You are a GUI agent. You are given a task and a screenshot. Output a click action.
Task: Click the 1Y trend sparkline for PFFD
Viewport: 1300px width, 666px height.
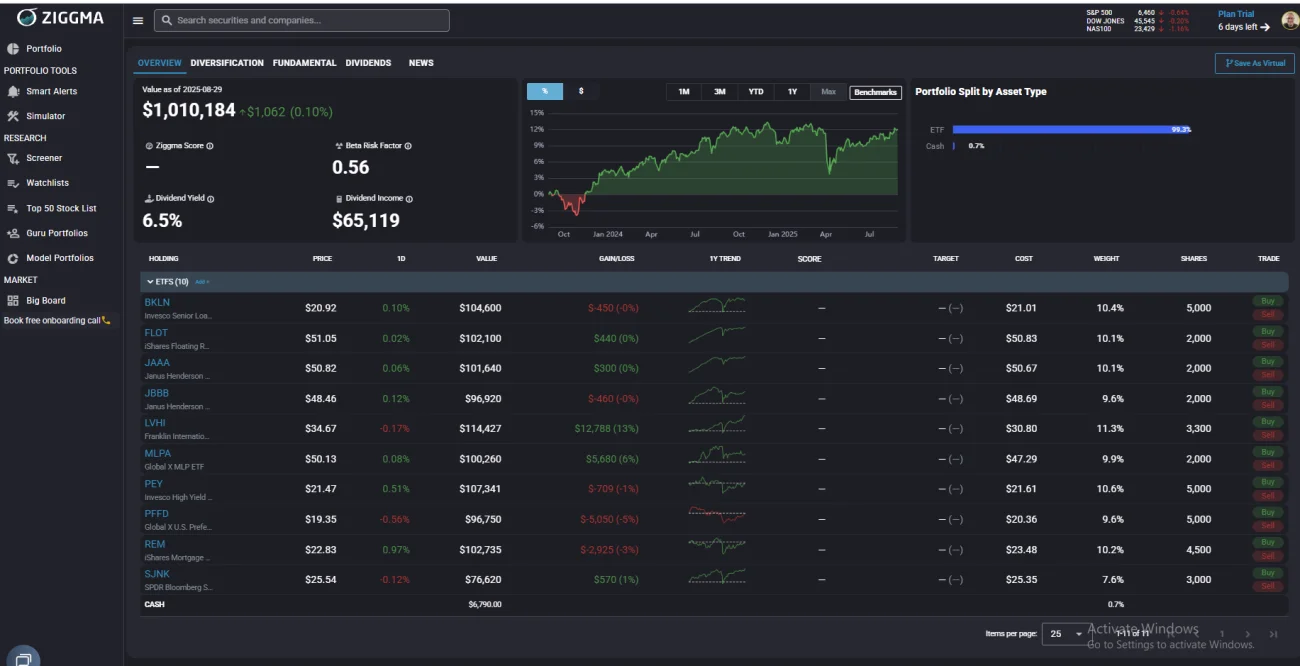717,516
